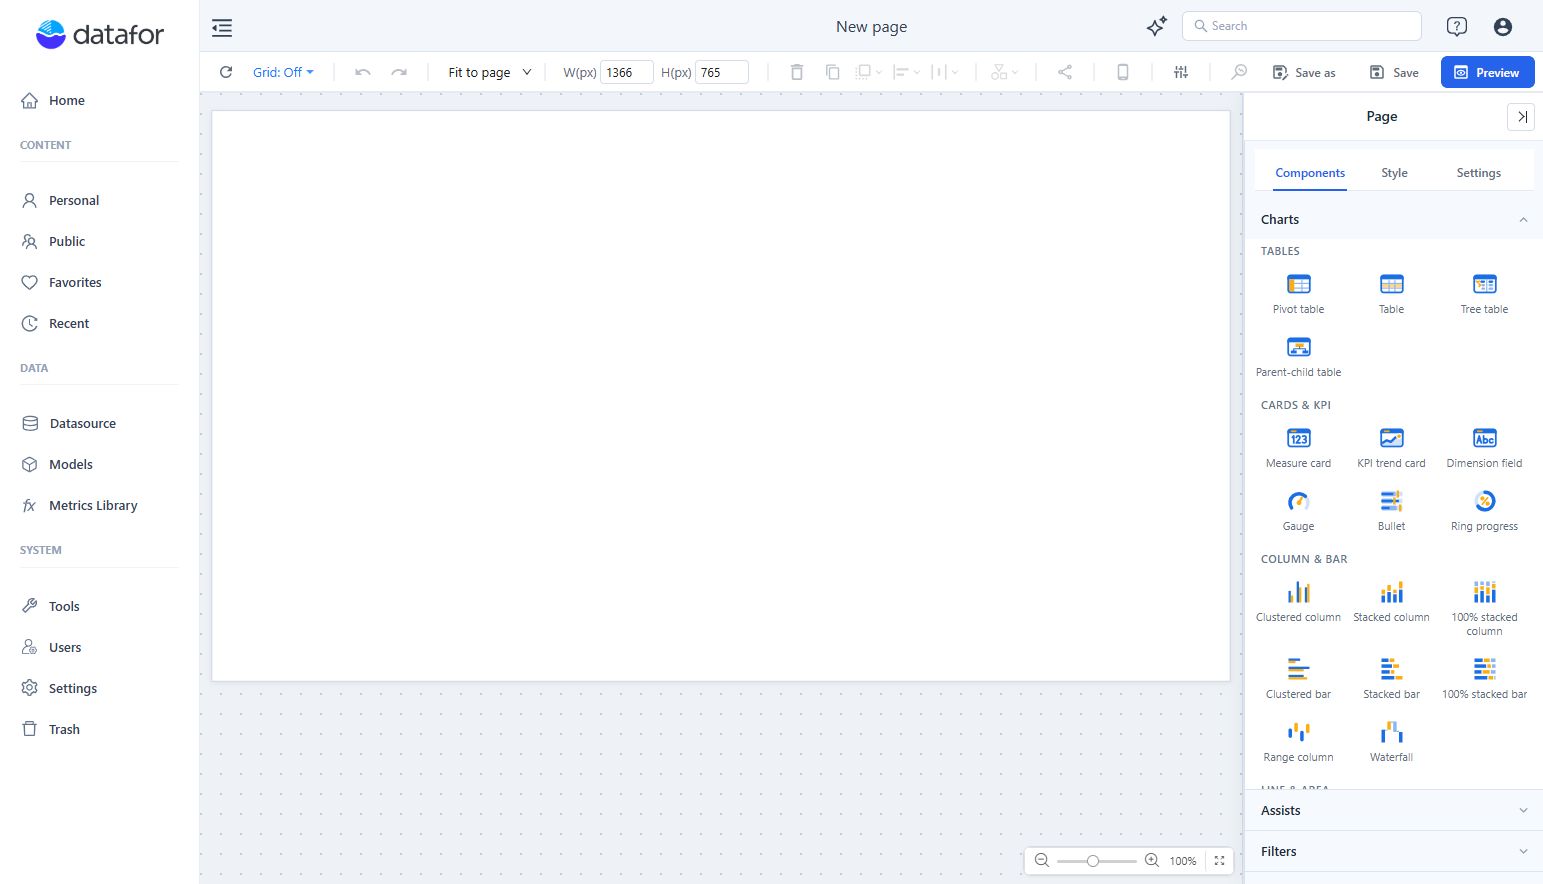Click the Save button
The image size is (1543, 884).
coord(1394,72)
